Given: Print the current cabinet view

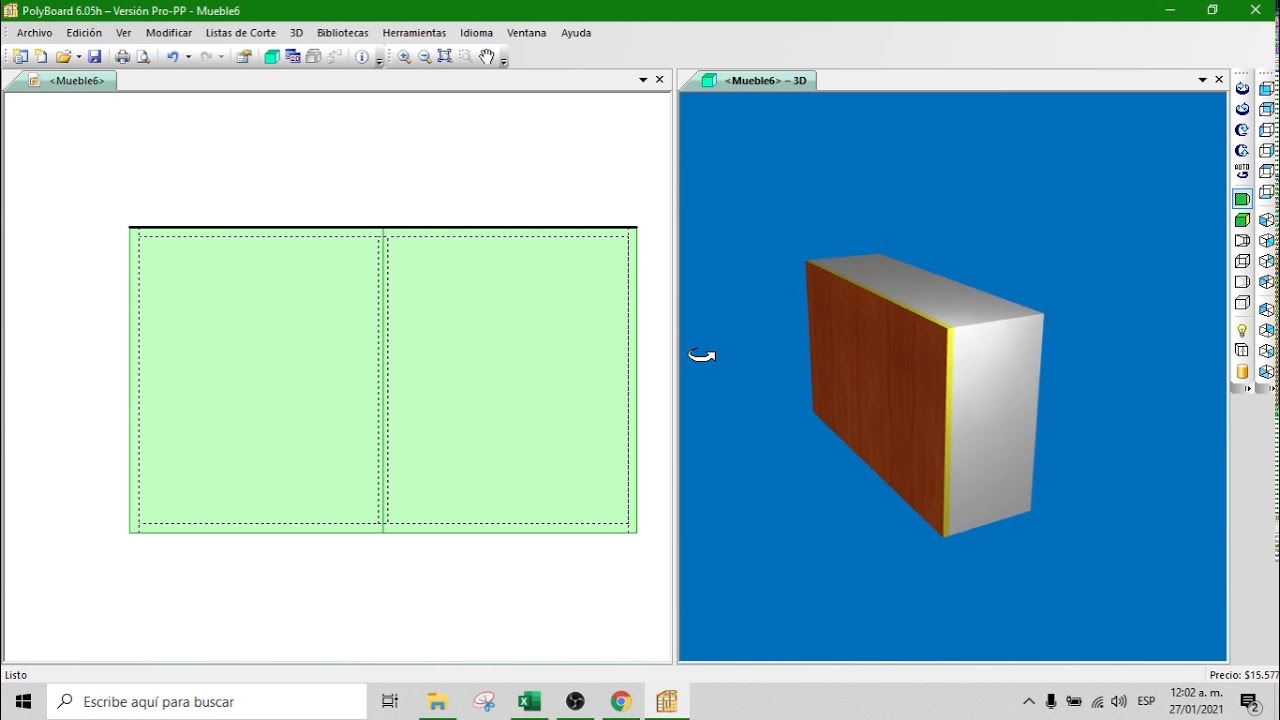Looking at the screenshot, I should pyautogui.click(x=122, y=57).
